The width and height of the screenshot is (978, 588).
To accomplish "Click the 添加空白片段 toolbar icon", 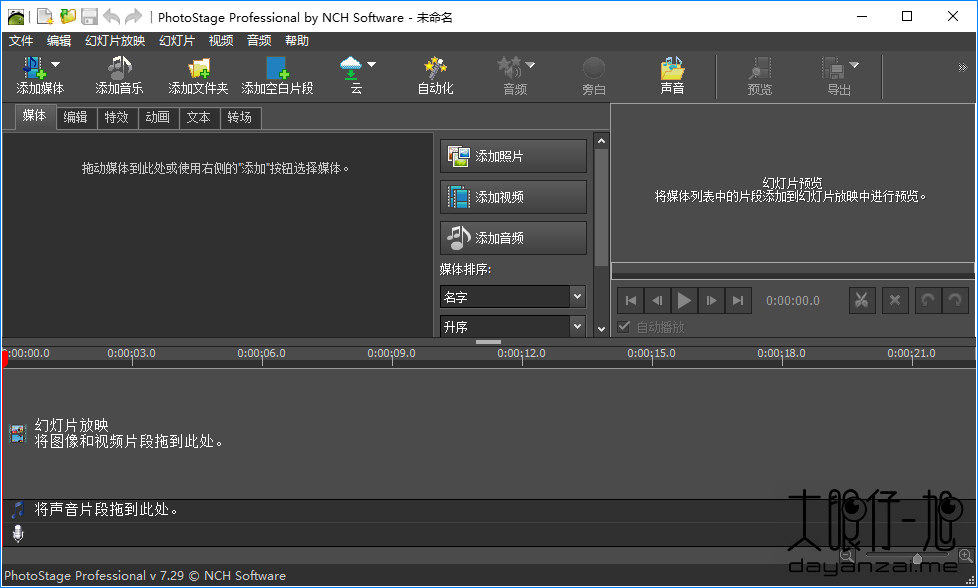I will tap(277, 68).
